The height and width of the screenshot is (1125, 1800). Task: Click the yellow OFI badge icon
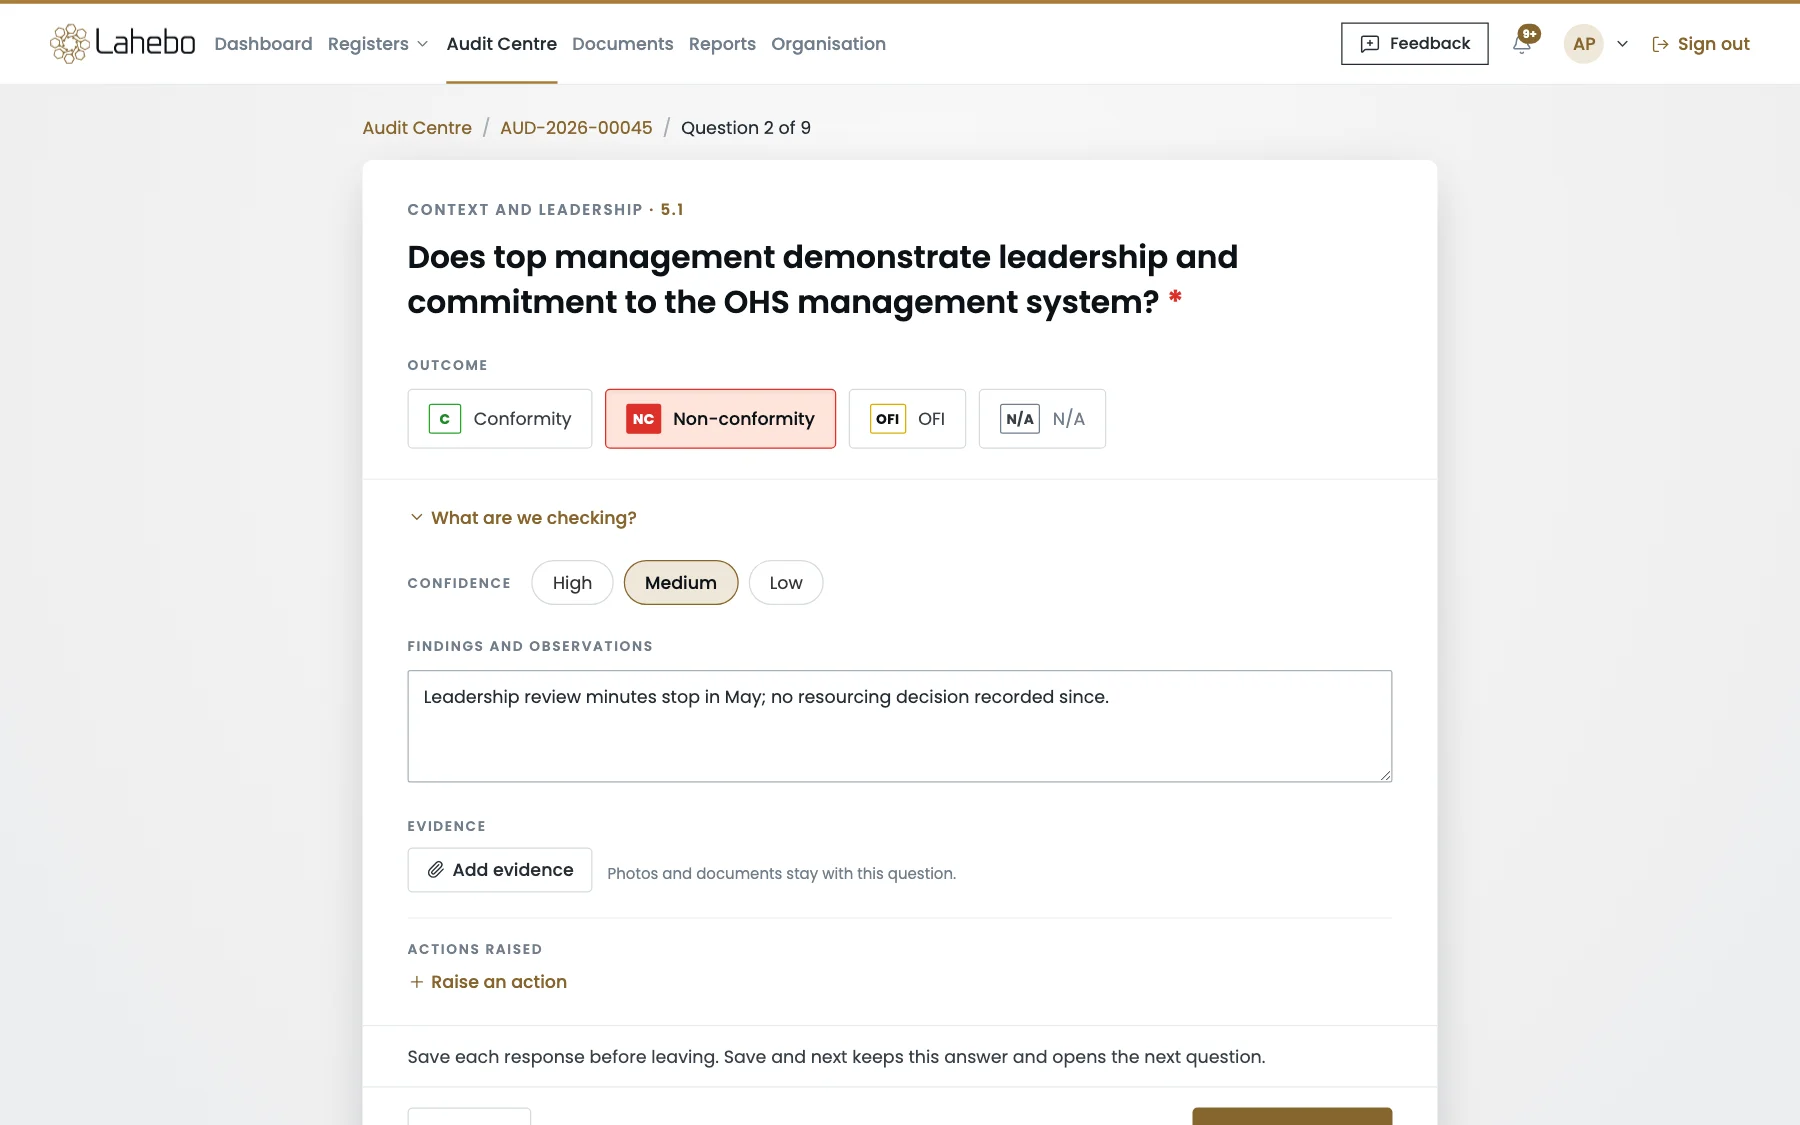888,419
